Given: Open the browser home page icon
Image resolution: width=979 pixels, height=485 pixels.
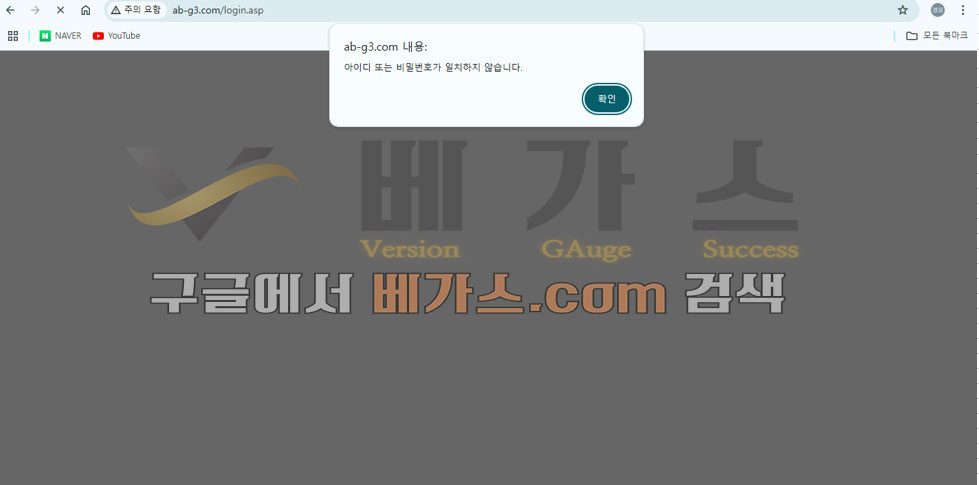Looking at the screenshot, I should (86, 10).
